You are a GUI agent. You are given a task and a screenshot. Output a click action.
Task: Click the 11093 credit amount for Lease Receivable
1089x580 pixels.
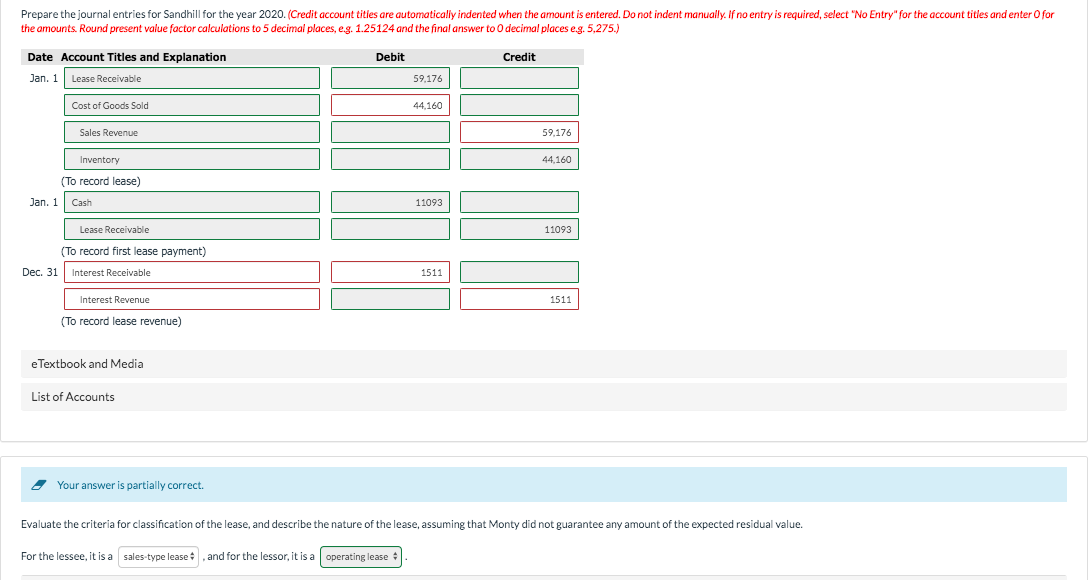[x=519, y=229]
